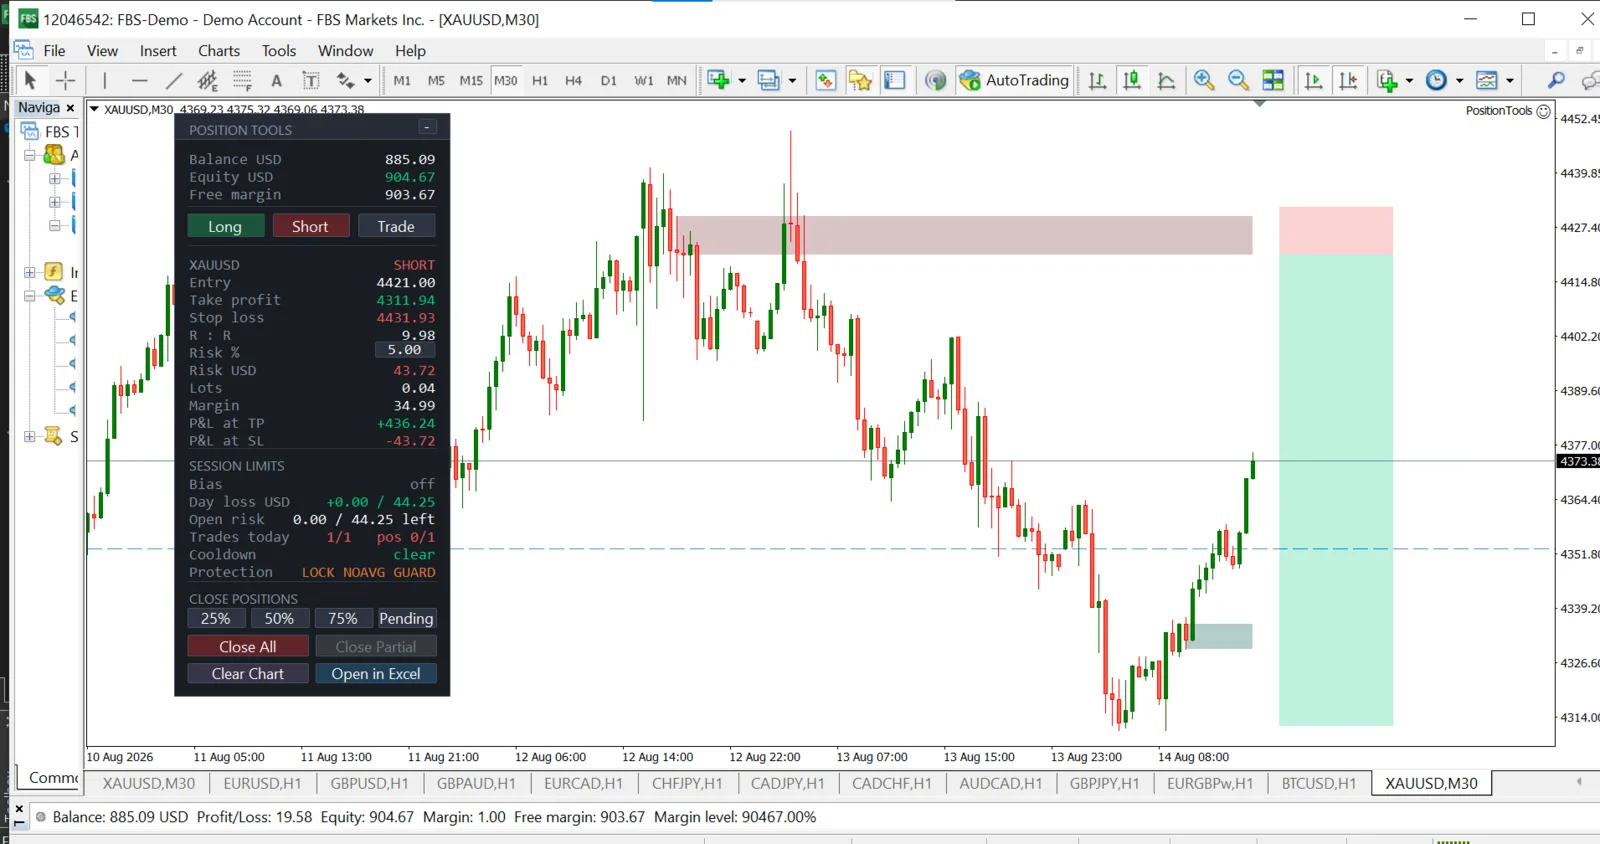Click the Long button in Position Tools
1600x844 pixels.
(225, 226)
